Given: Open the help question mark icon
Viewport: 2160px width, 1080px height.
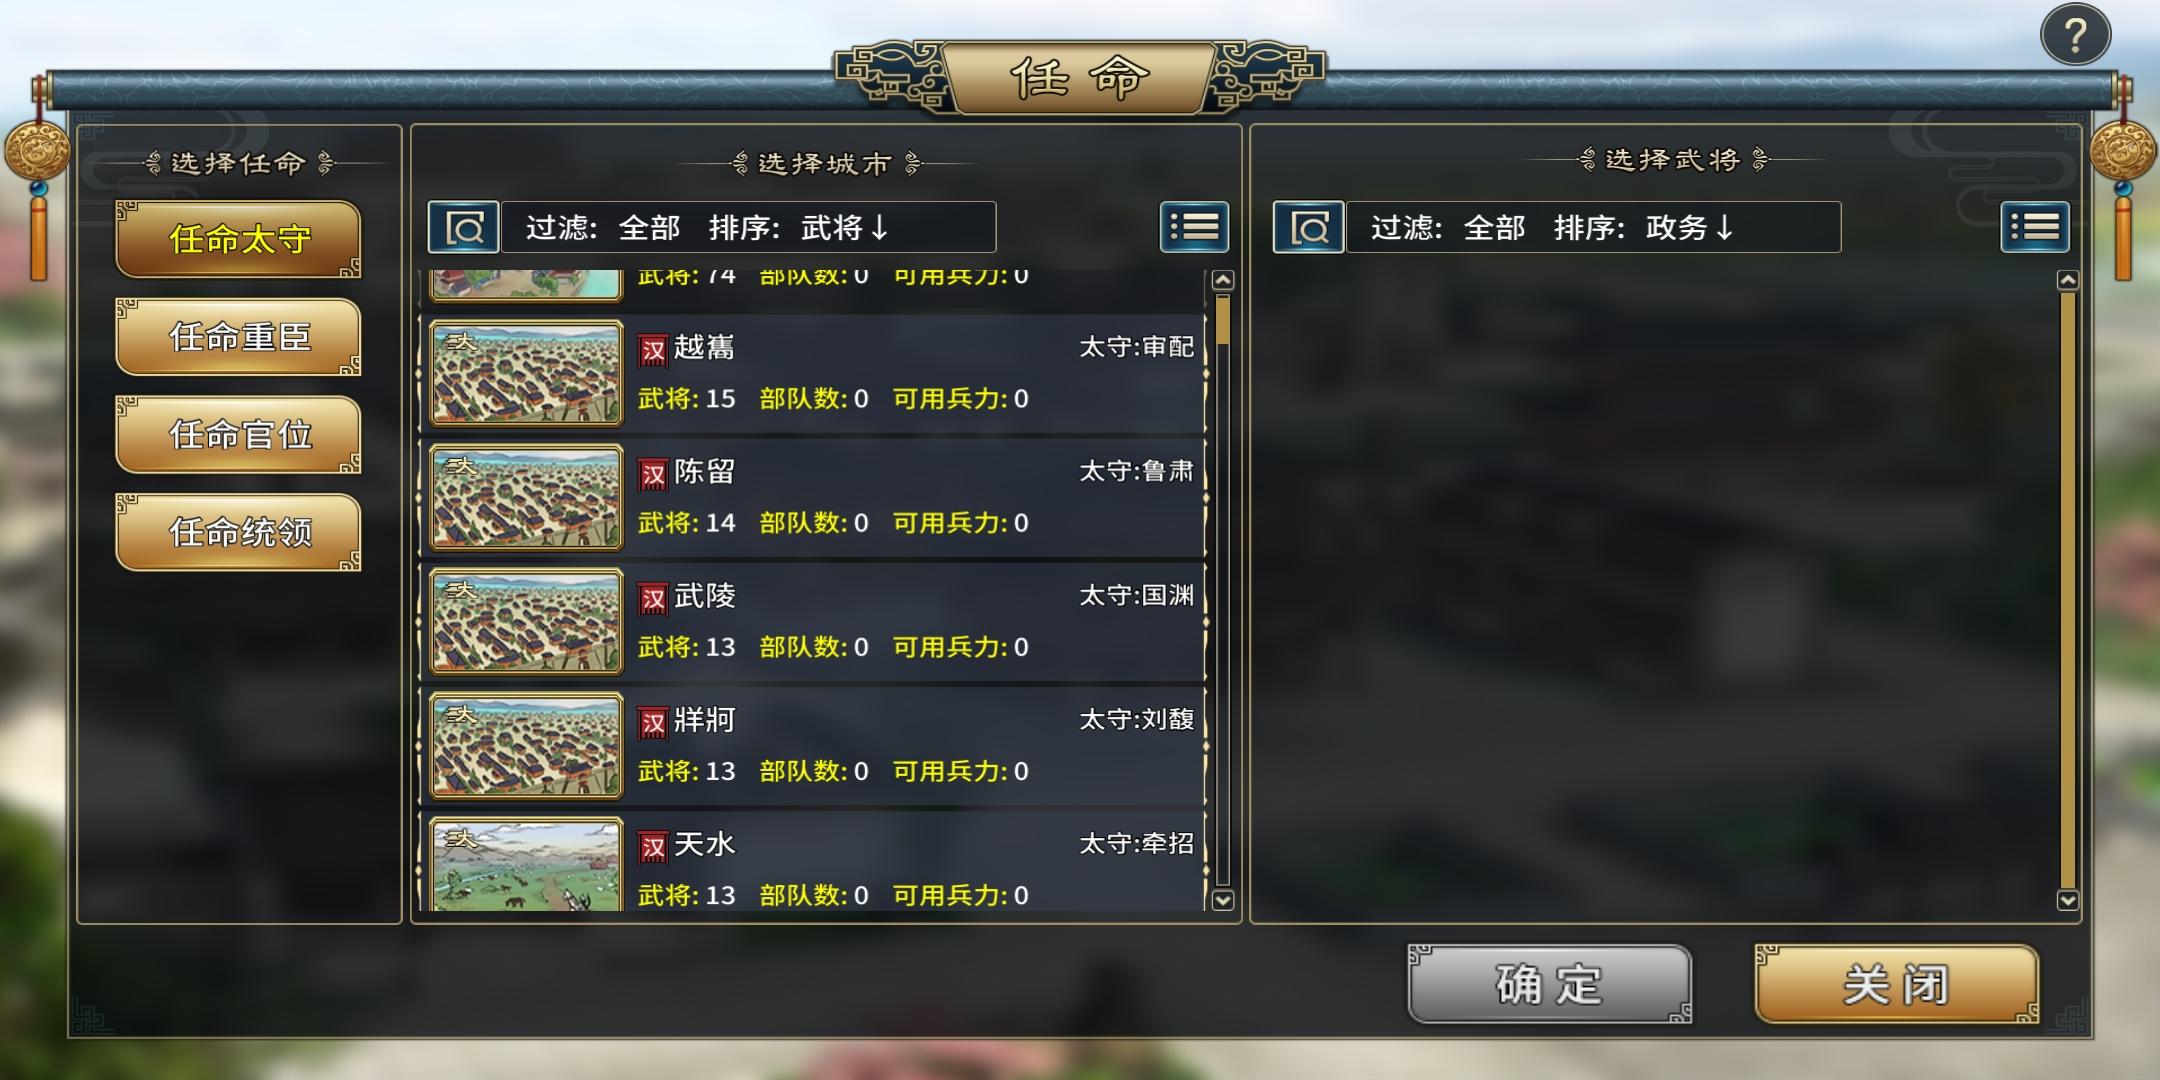Looking at the screenshot, I should [x=2075, y=36].
